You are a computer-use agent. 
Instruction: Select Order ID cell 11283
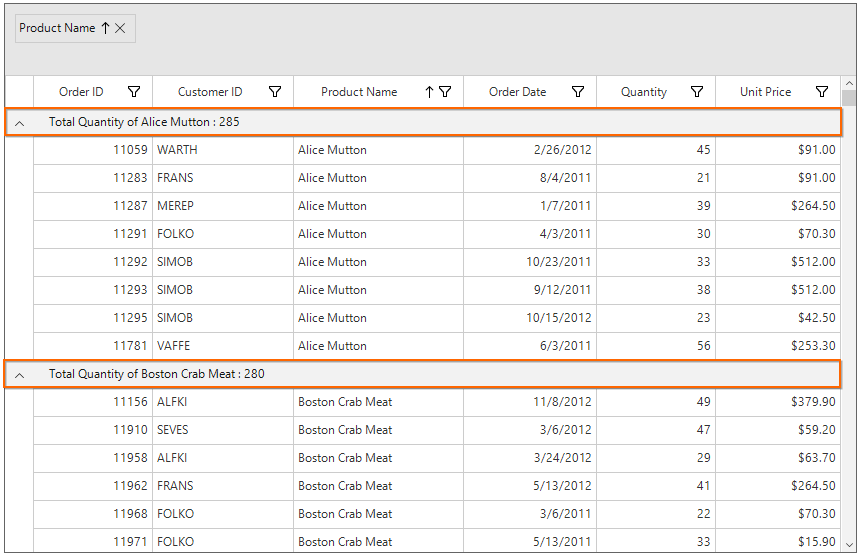click(x=93, y=178)
